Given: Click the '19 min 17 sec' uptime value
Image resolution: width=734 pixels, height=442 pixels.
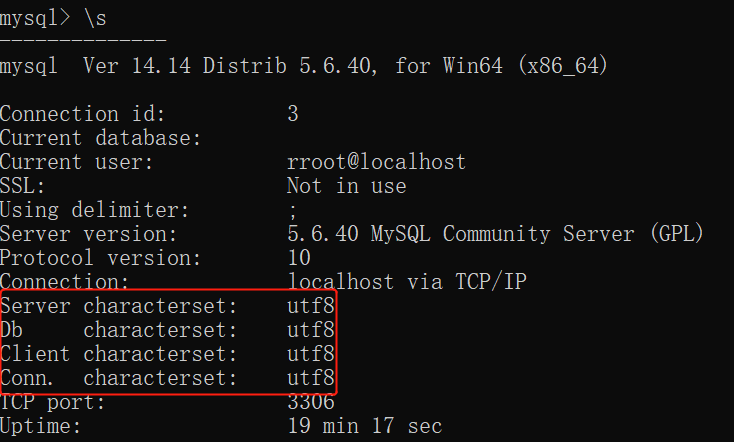Looking at the screenshot, I should pos(364,426).
